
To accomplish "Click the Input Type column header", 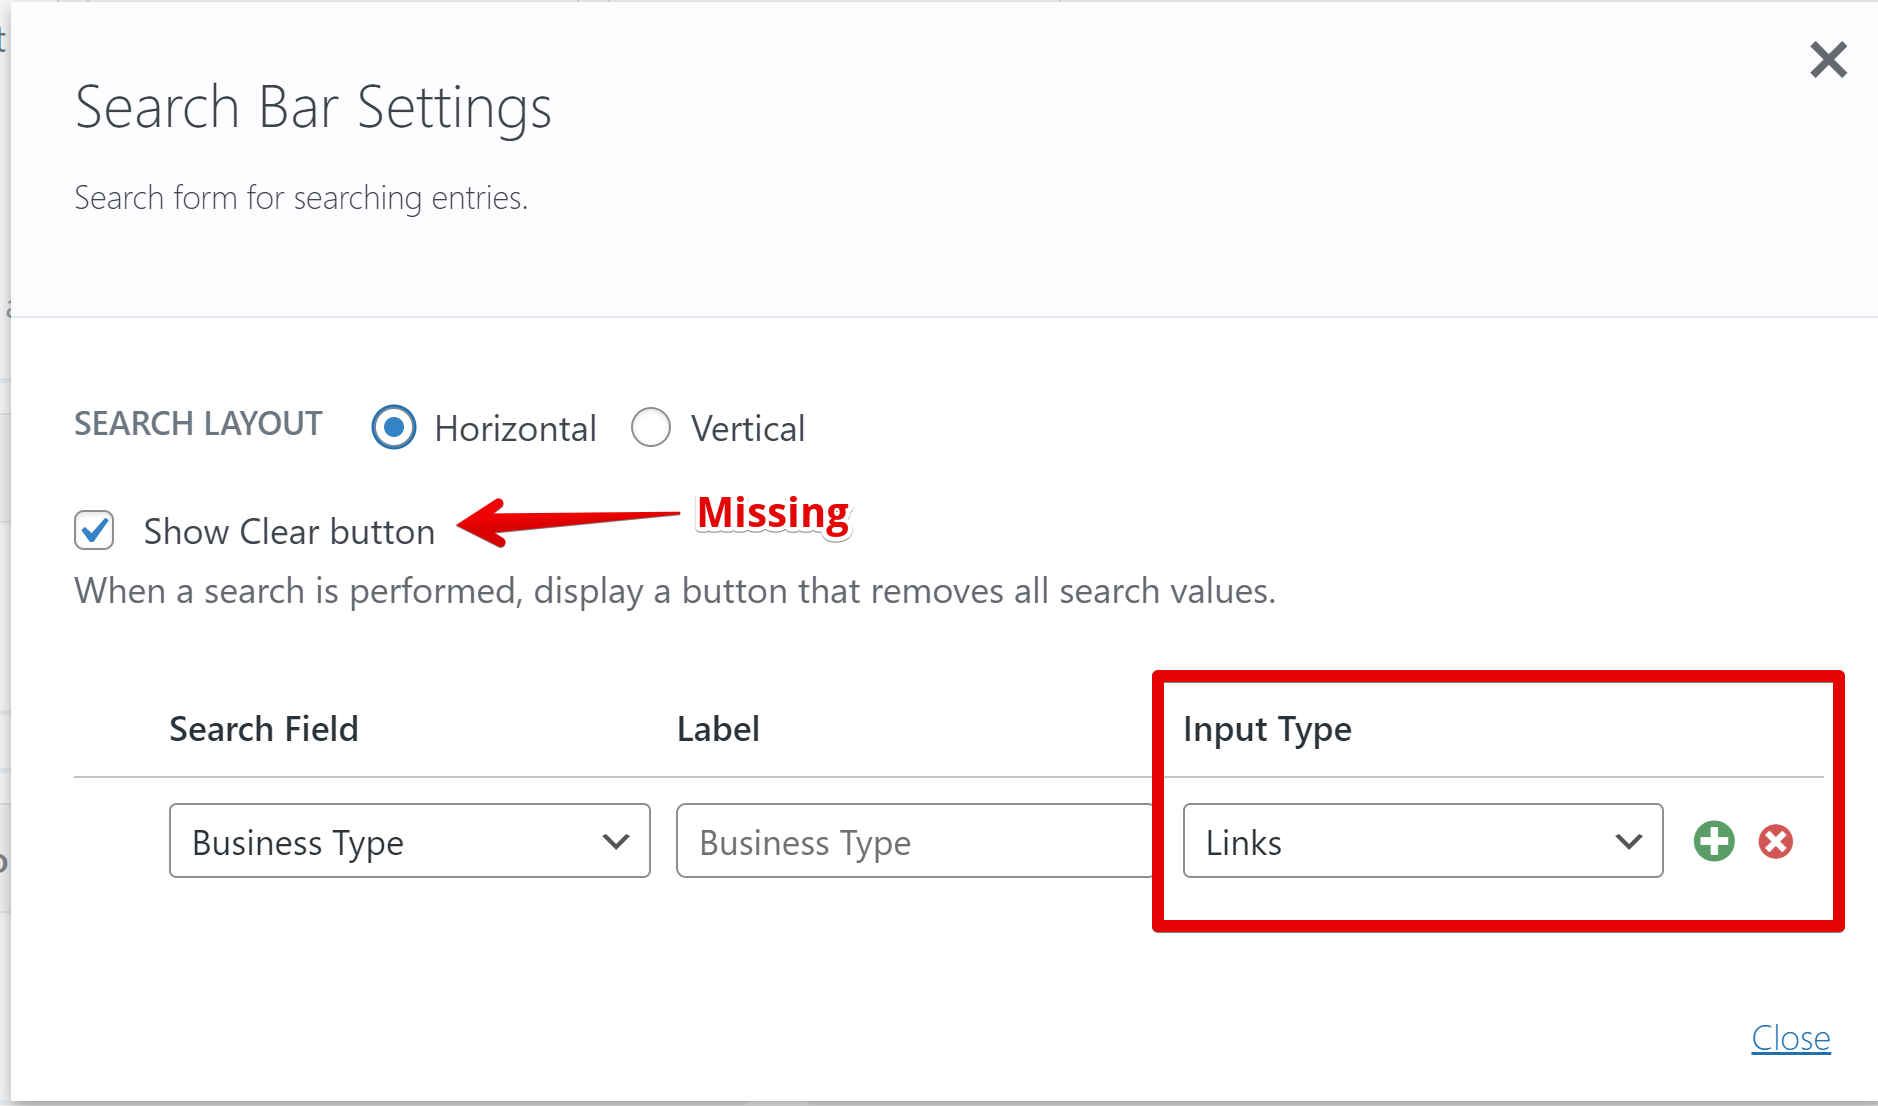I will [x=1267, y=729].
